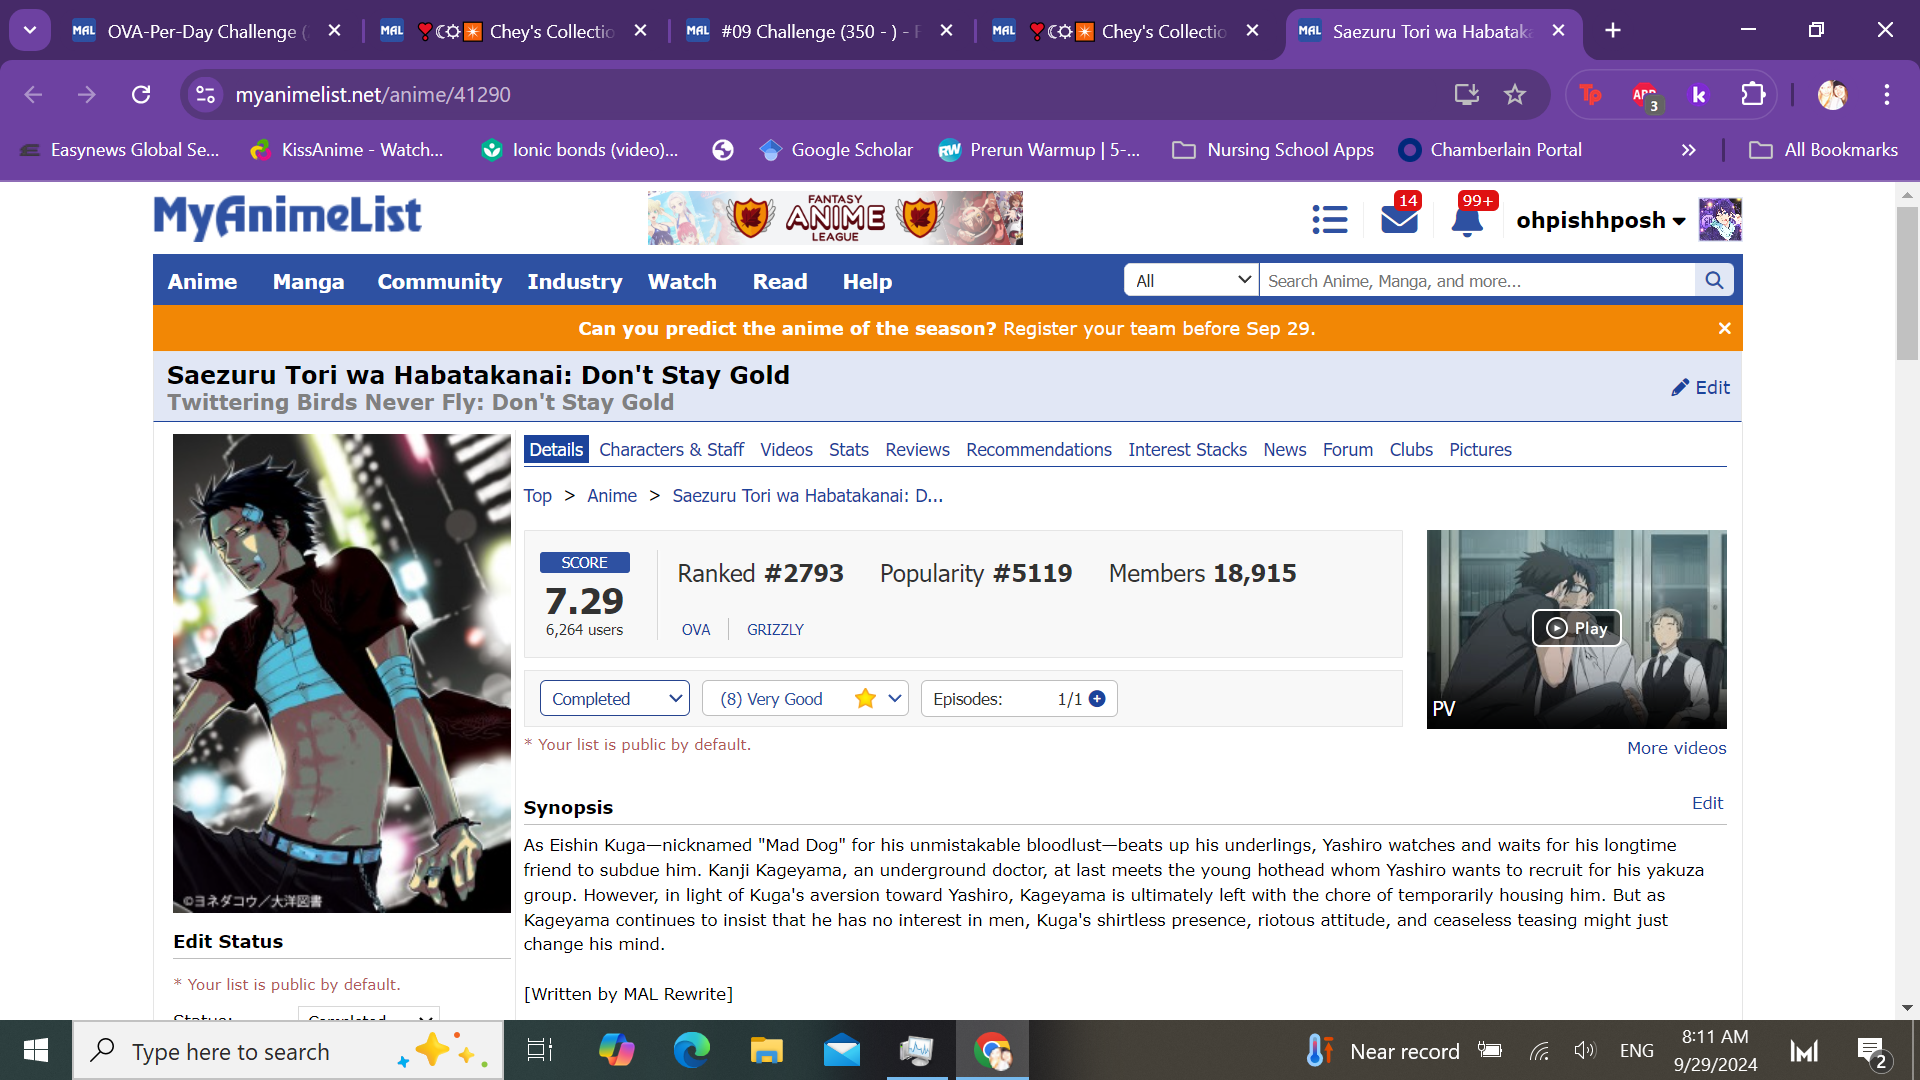The width and height of the screenshot is (1920, 1080).
Task: Open the ohpishhposh account menu
Action: coord(1600,220)
